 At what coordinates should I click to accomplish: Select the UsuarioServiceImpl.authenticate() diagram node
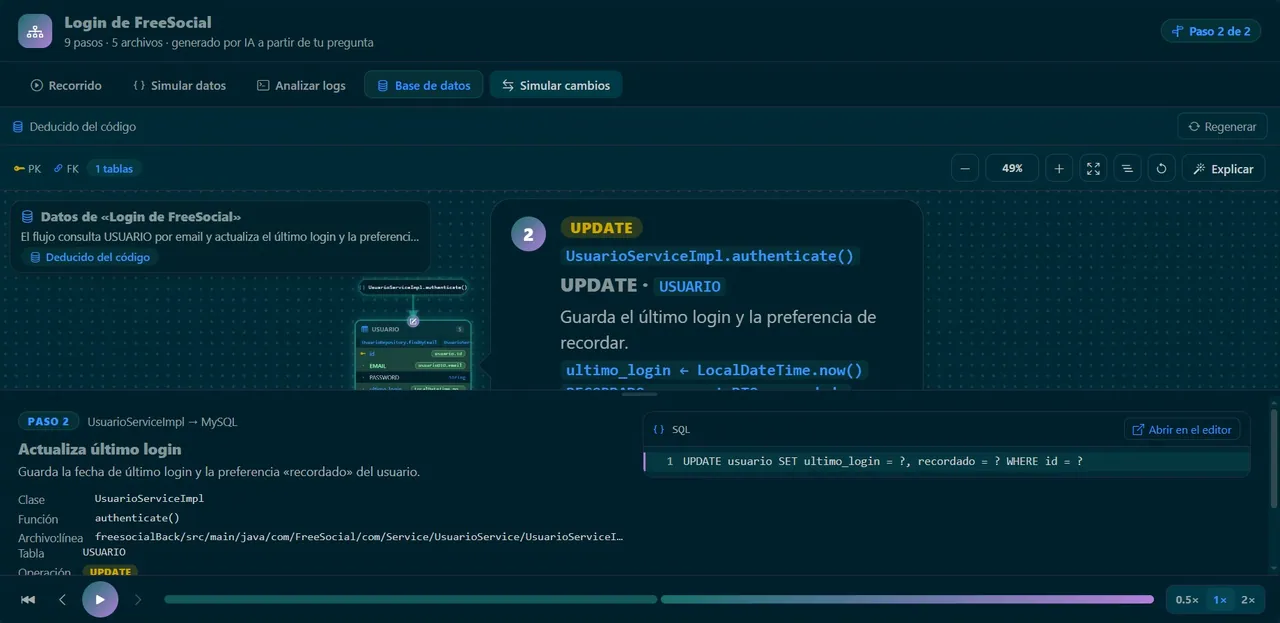pyautogui.click(x=413, y=287)
